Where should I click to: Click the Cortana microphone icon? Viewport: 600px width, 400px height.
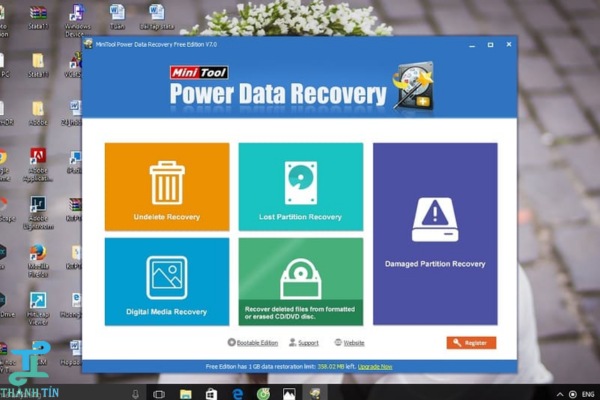point(135,393)
